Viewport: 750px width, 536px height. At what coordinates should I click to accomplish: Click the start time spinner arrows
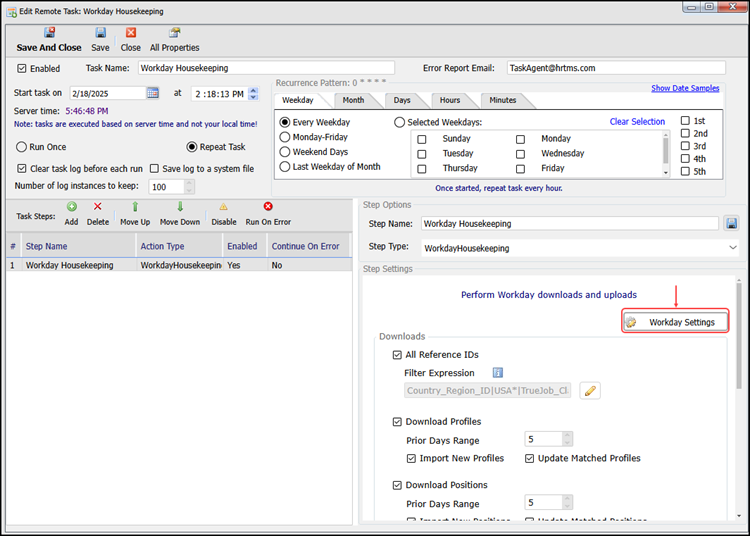click(x=254, y=94)
